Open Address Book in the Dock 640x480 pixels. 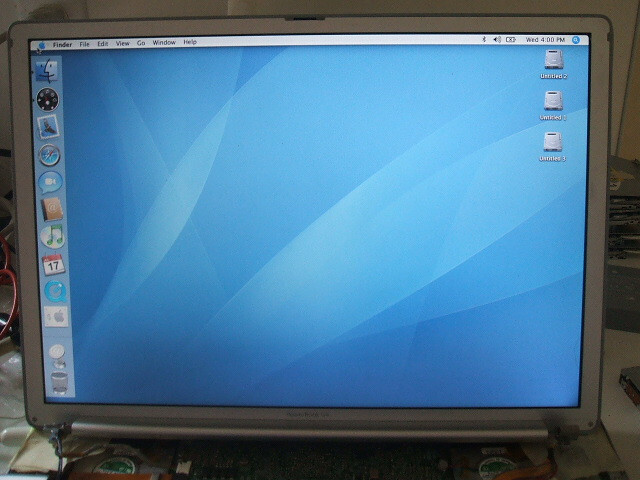tap(52, 209)
